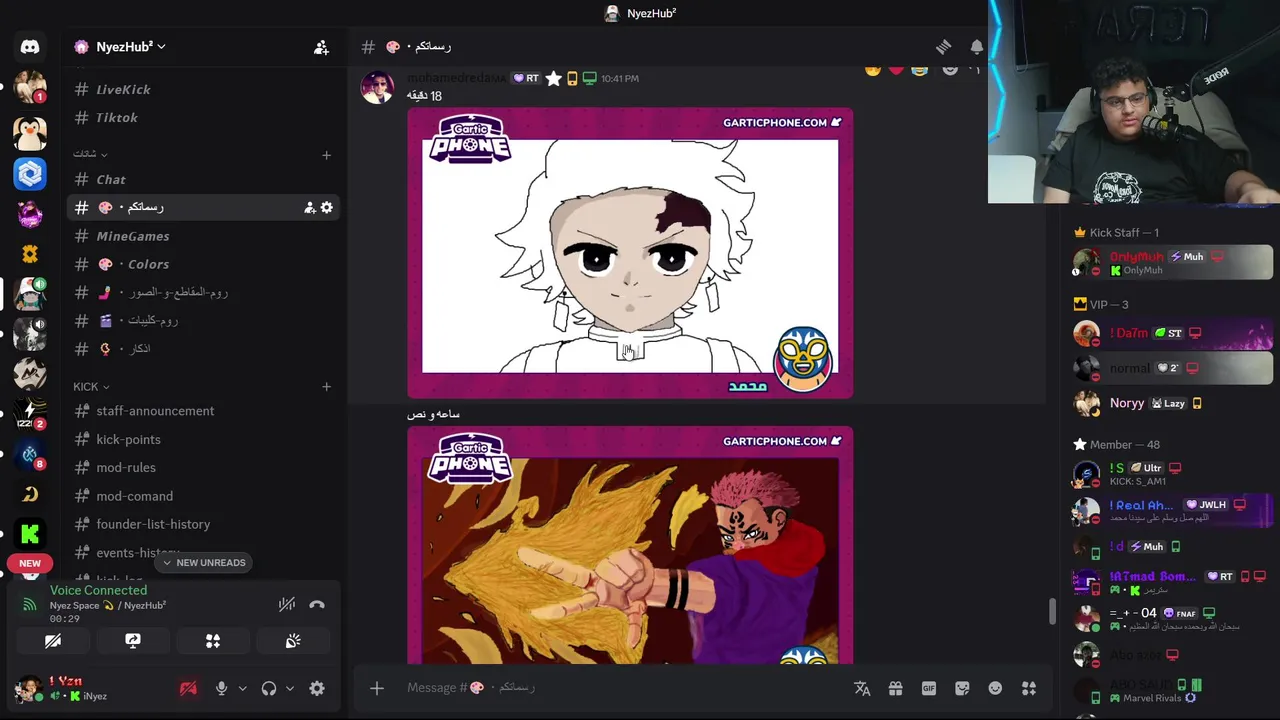View ! Da7m VIP member profile

click(1172, 333)
